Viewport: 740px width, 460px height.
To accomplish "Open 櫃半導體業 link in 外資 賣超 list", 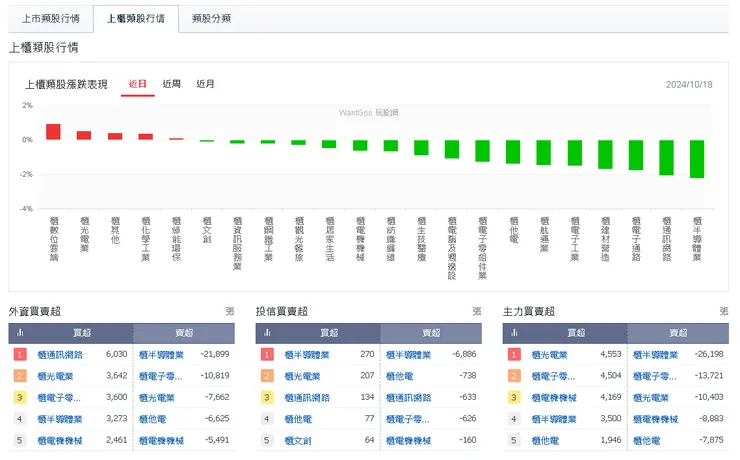I will coord(161,355).
